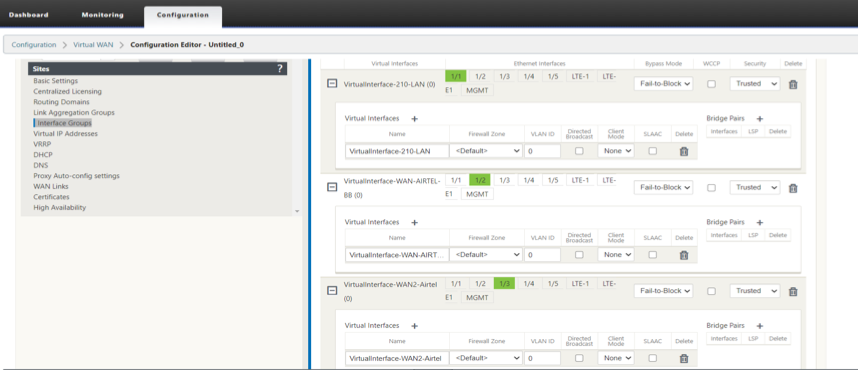
Task: Delete VirtualInterface-WAN2-Airtel virtual interface row
Action: coord(683,359)
